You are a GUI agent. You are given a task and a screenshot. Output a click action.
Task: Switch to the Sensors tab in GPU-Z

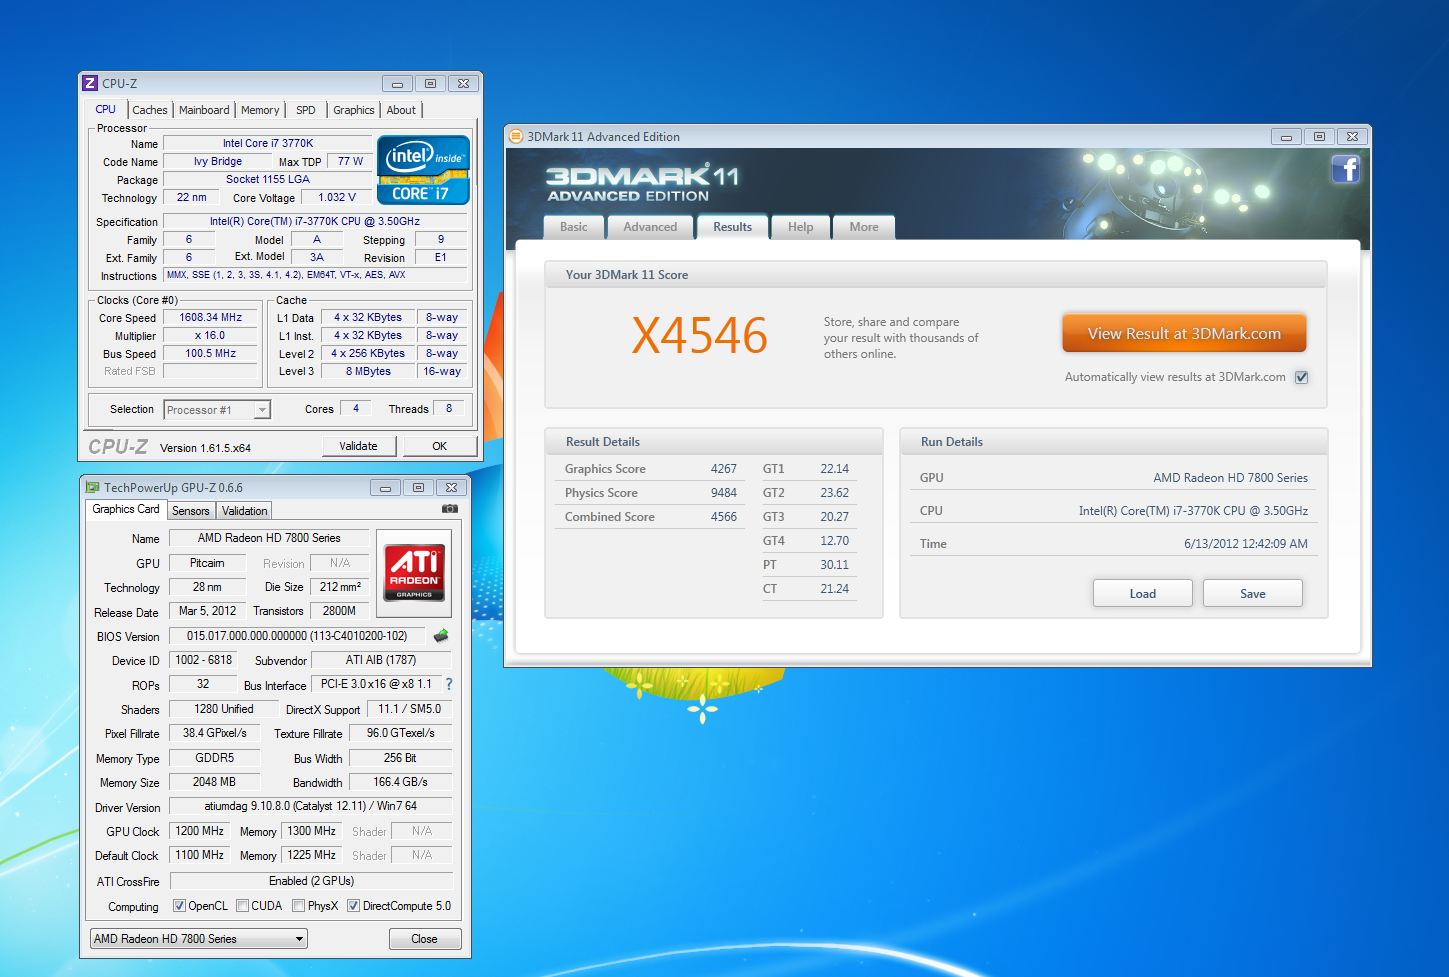coord(190,510)
